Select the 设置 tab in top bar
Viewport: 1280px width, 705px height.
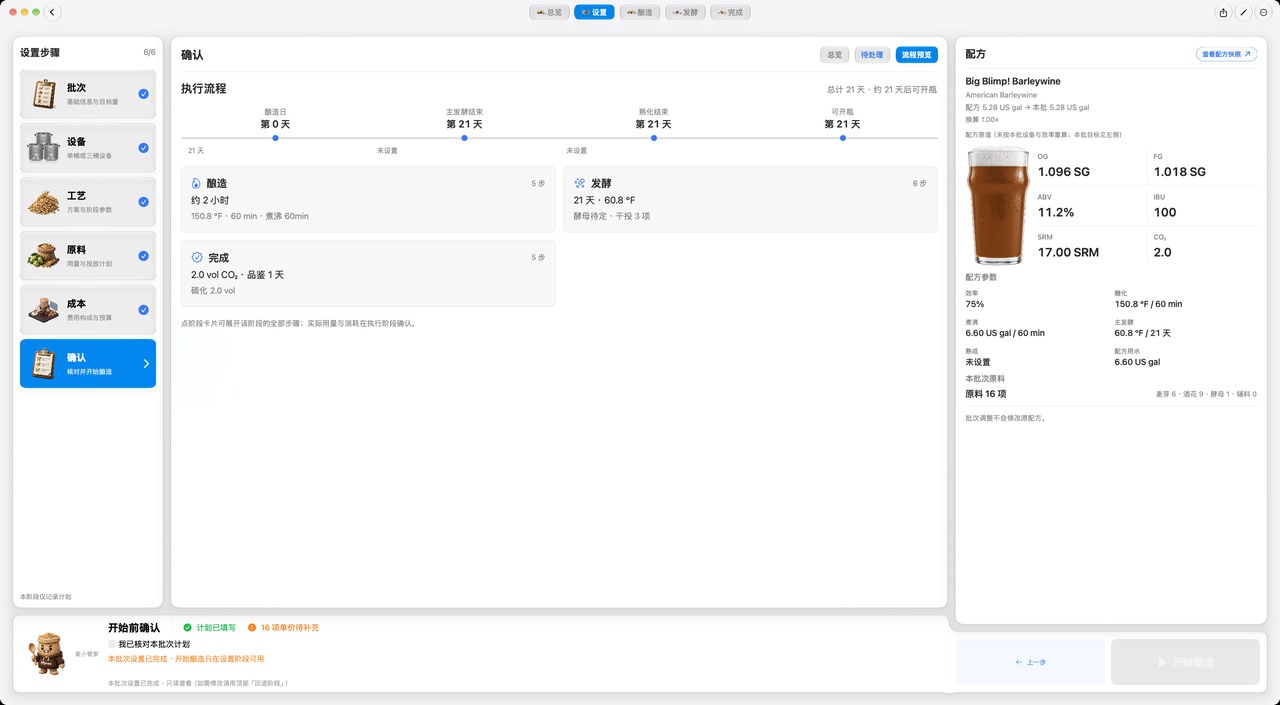pos(594,13)
